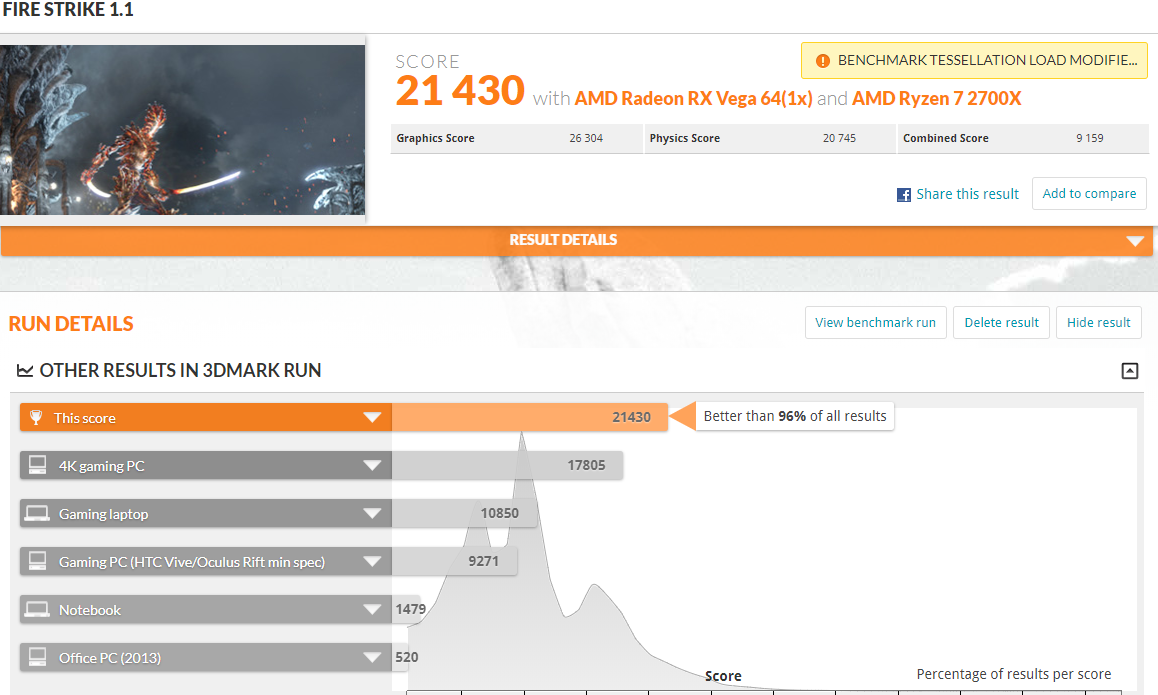This screenshot has height=695, width=1158.
Task: Click the OTHER RESULTS IN 3DMARK RUN heading text
Action: tap(180, 371)
